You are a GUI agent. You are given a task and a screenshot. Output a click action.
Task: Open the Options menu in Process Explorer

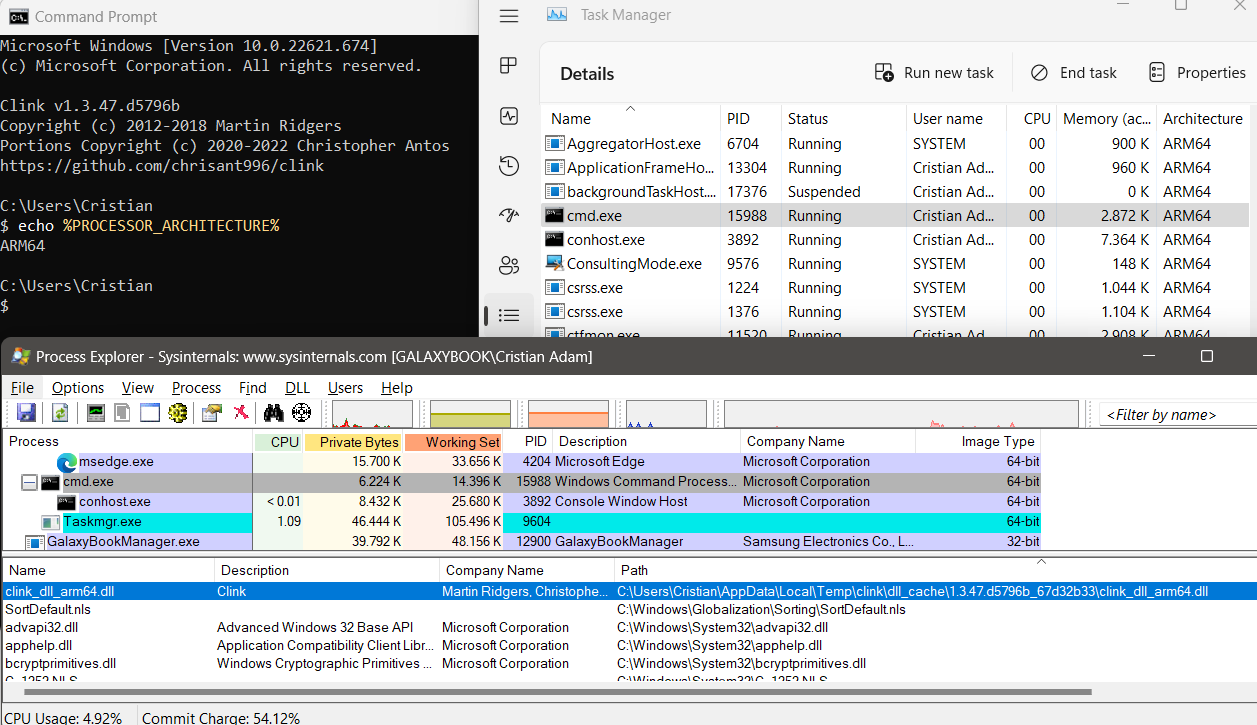tap(78, 388)
